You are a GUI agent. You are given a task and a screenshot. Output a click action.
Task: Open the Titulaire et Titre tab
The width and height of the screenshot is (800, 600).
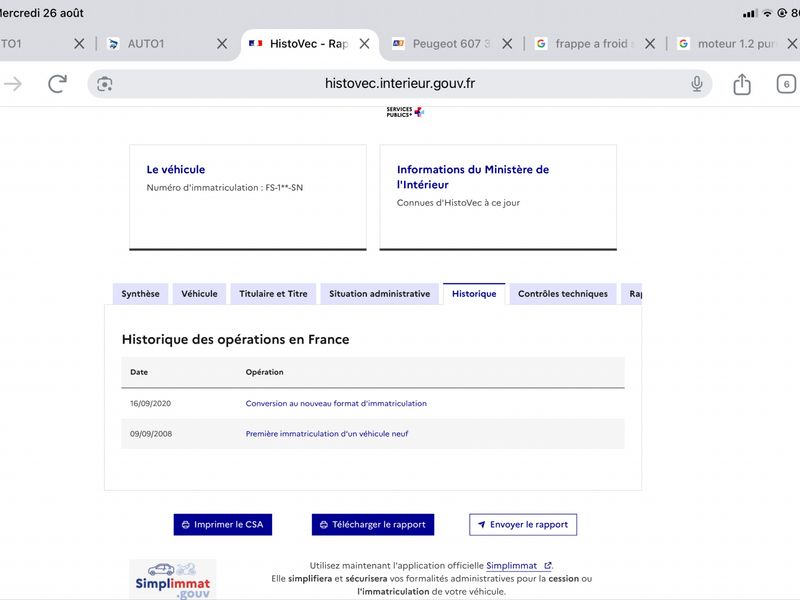coord(273,294)
